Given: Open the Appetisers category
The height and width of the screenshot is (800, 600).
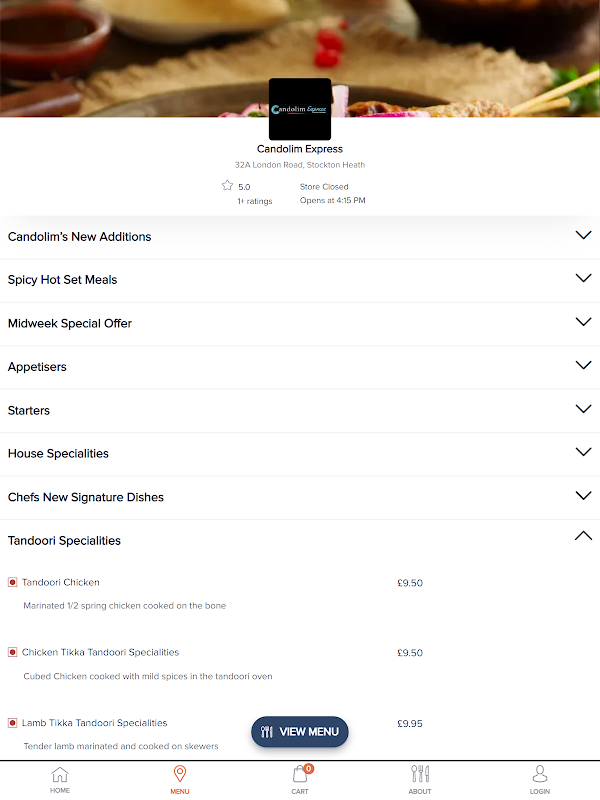Looking at the screenshot, I should click(300, 367).
